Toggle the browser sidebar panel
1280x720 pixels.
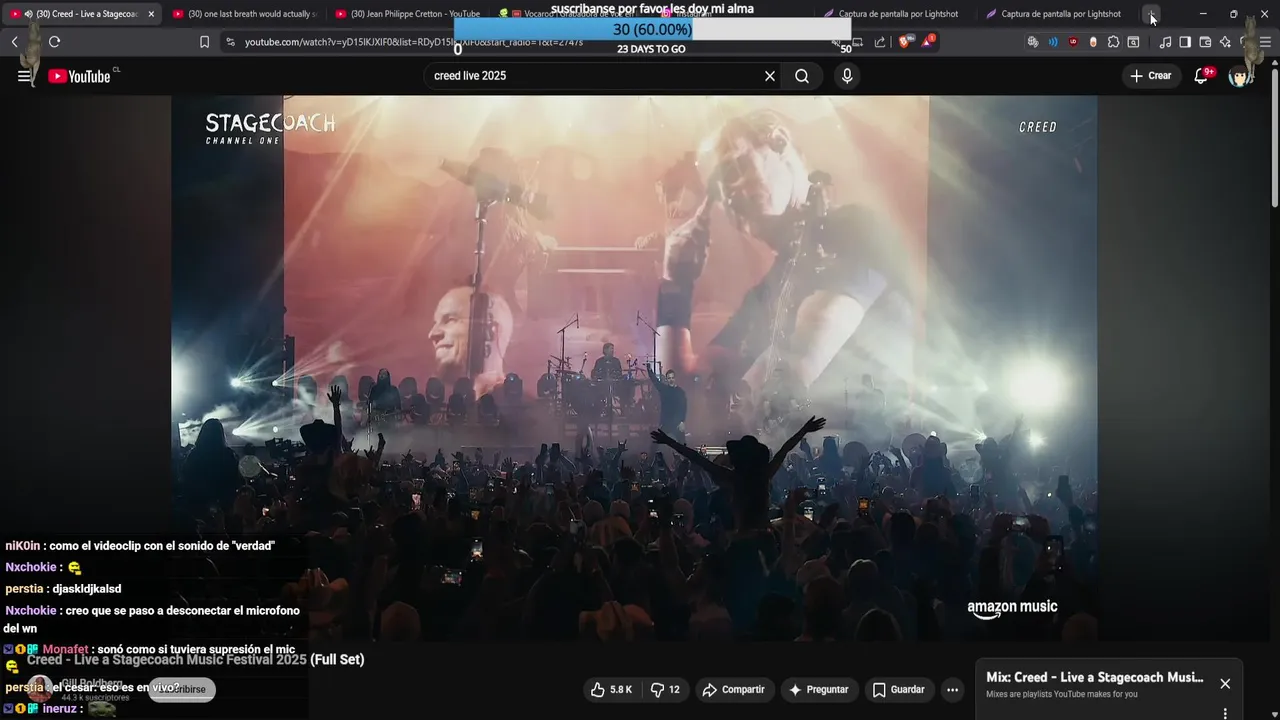[x=1185, y=42]
